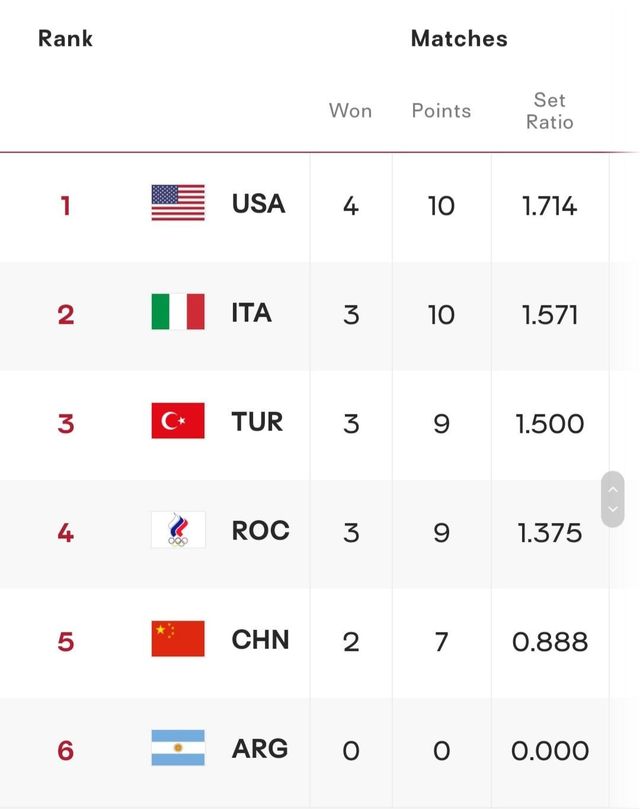
Task: Sort by the Points column header
Action: (x=441, y=111)
